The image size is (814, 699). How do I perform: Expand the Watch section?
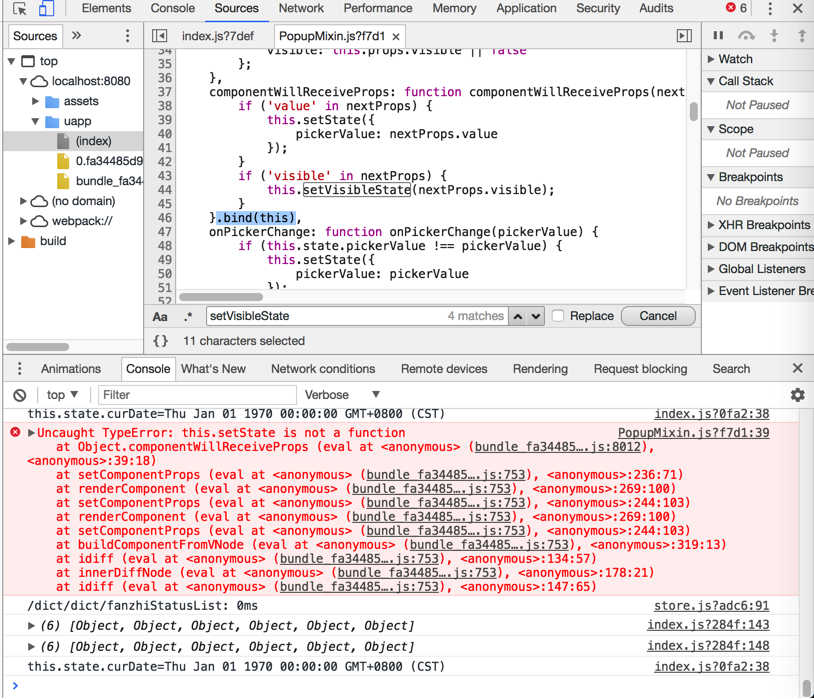tap(711, 59)
